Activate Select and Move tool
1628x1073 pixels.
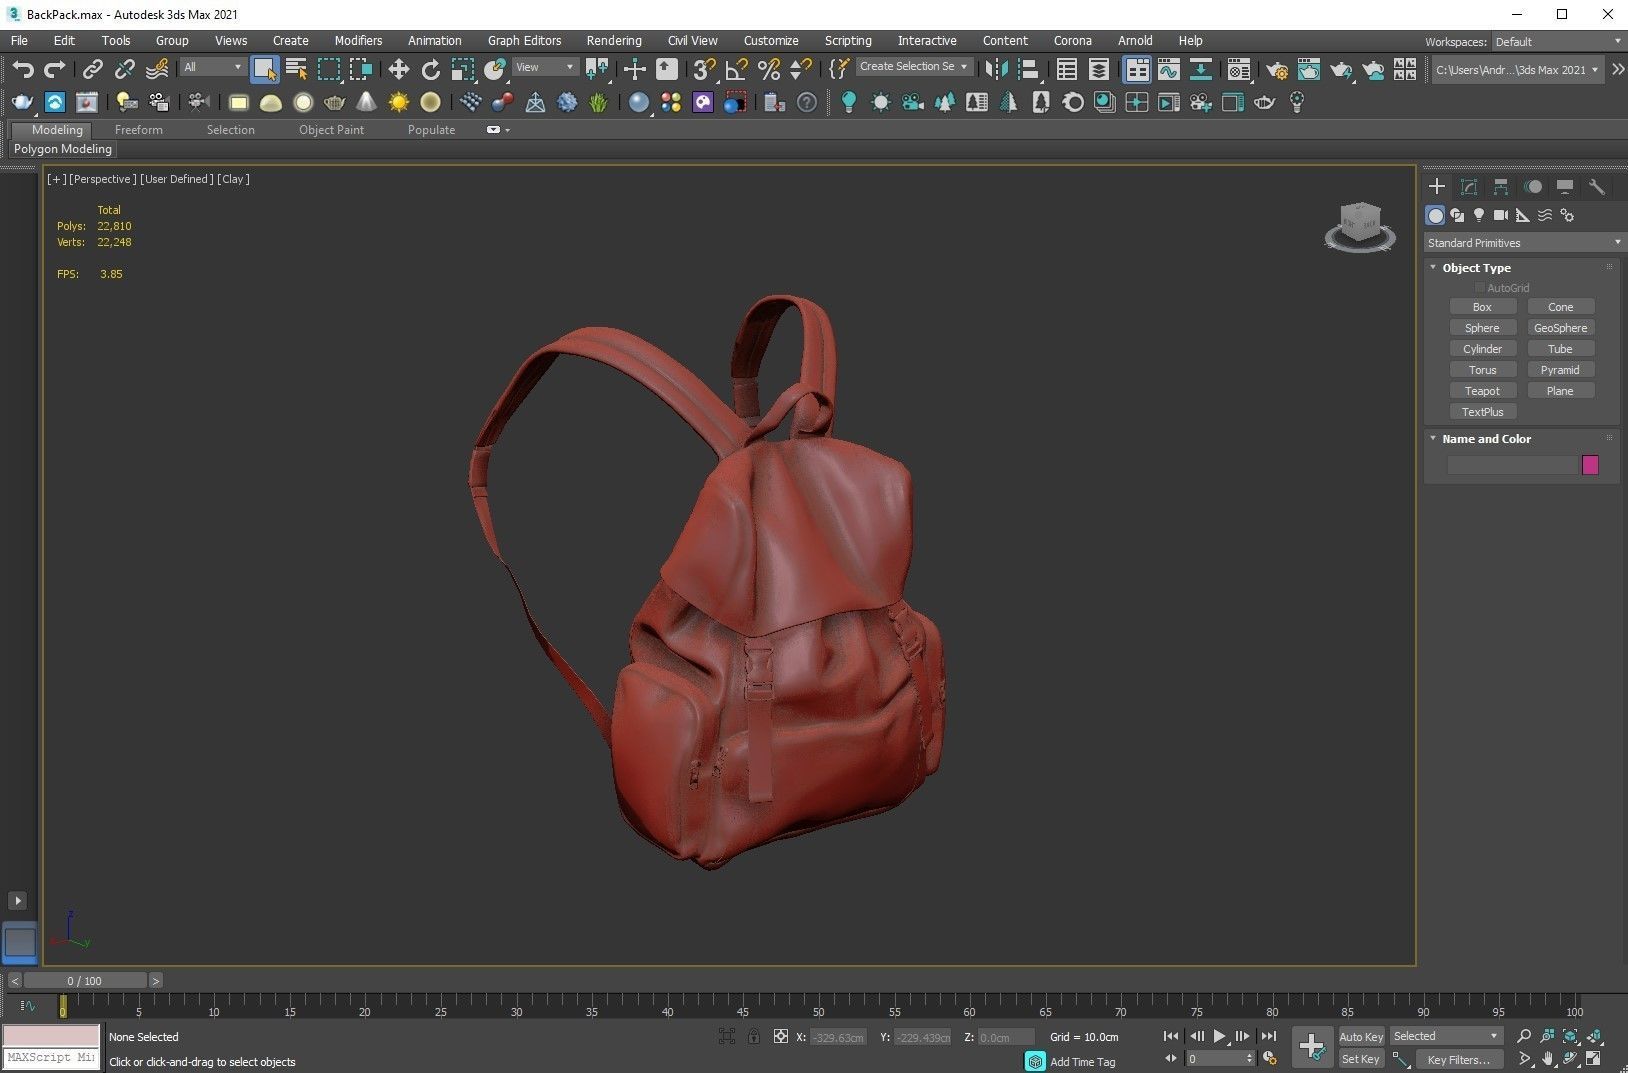(x=399, y=69)
